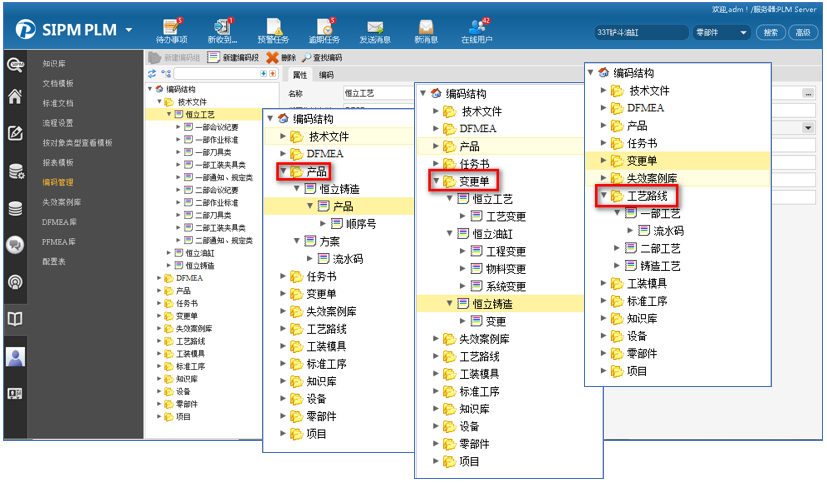View 在线用户 online users icon
The width and height of the screenshot is (827, 483).
pos(477,30)
